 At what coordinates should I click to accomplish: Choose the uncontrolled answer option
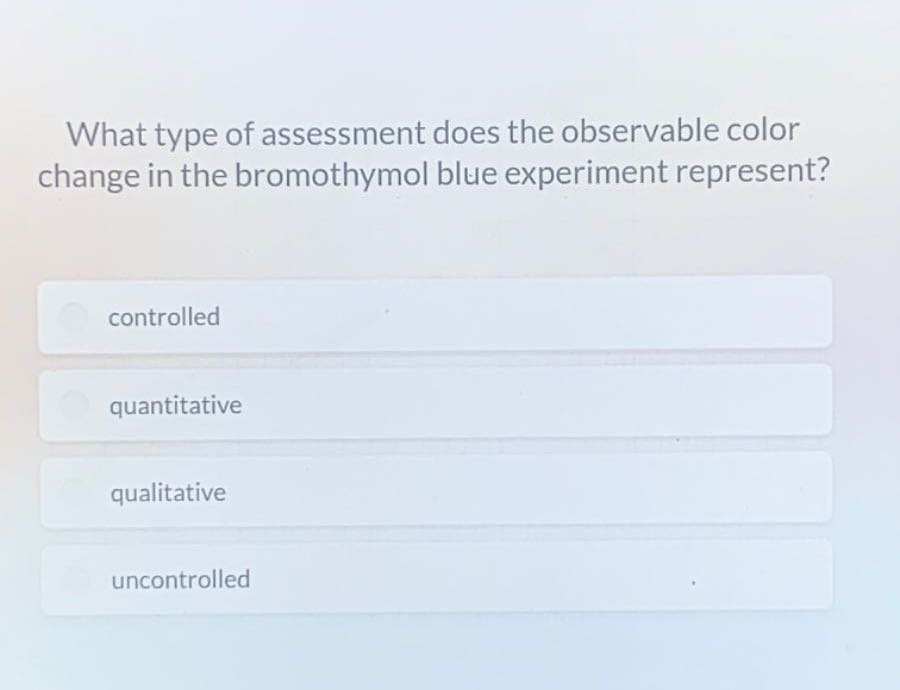[x=435, y=578]
